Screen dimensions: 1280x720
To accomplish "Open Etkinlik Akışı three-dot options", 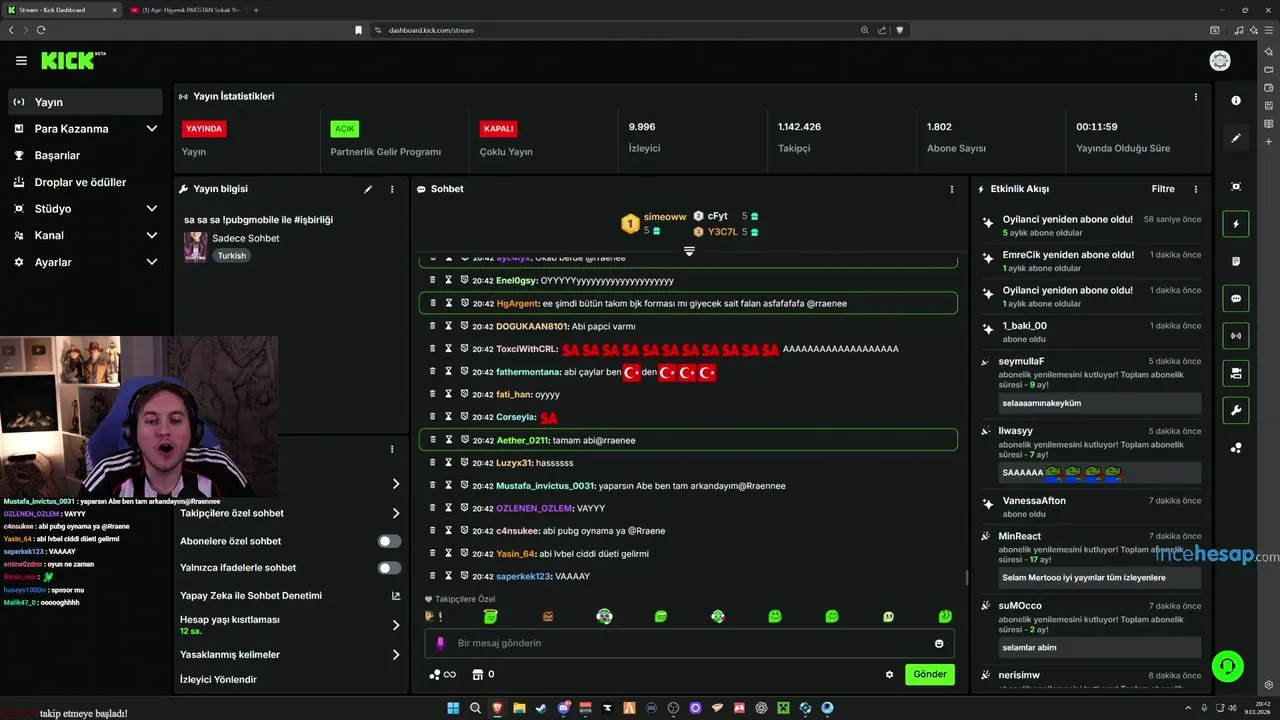I will [x=1195, y=189].
